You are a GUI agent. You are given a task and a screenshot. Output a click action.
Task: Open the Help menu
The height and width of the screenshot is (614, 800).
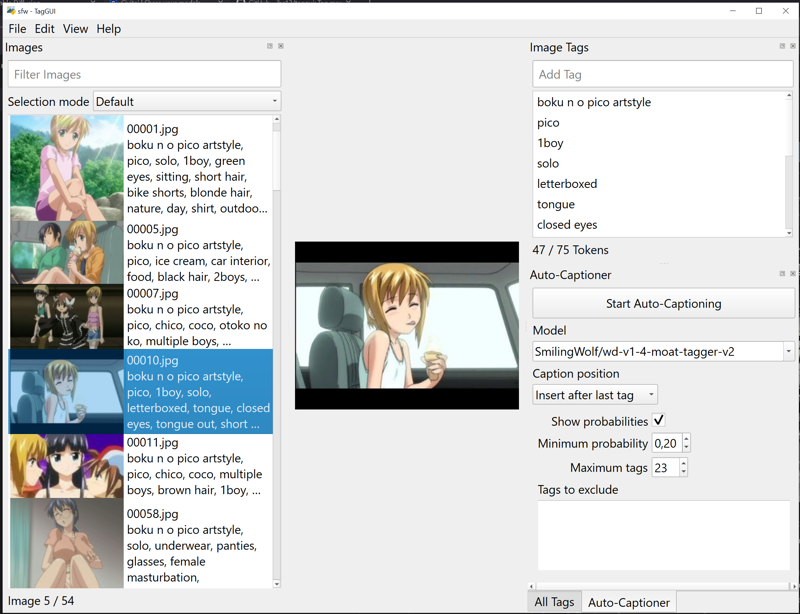(x=109, y=29)
